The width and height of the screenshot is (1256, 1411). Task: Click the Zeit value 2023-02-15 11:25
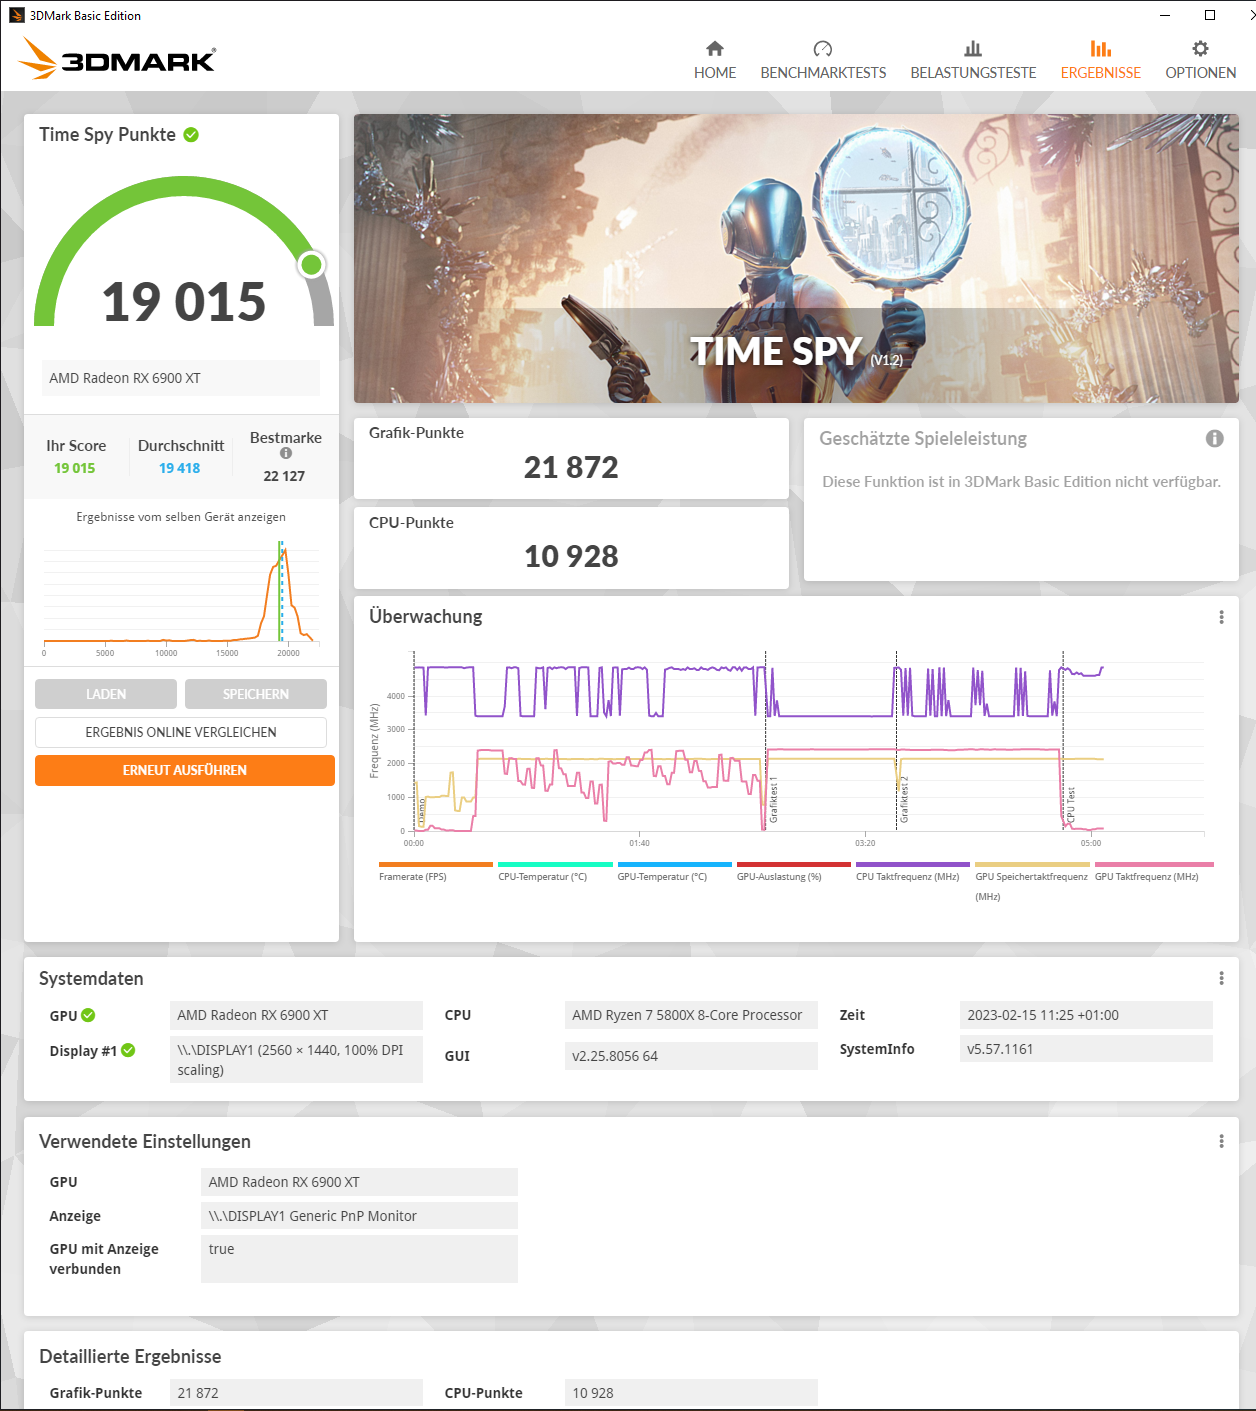pyautogui.click(x=1086, y=1015)
